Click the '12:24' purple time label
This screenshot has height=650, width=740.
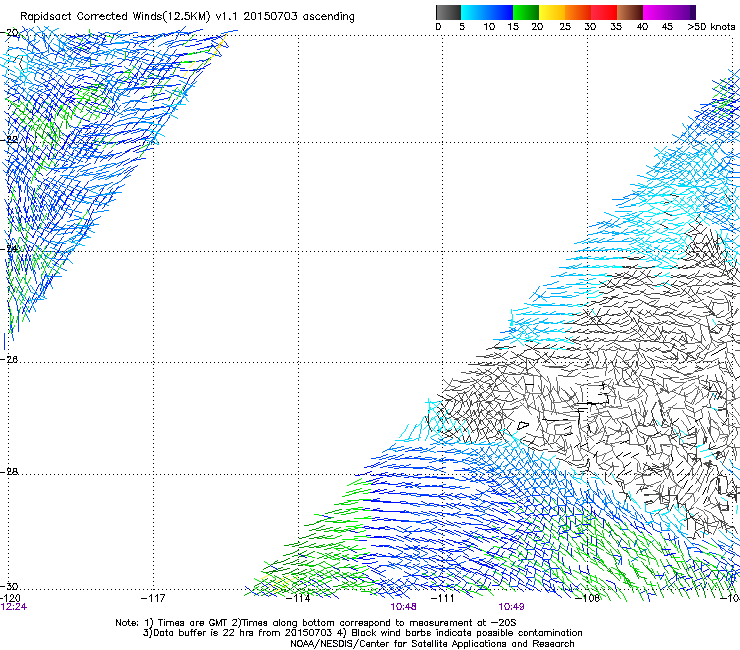click(x=14, y=607)
